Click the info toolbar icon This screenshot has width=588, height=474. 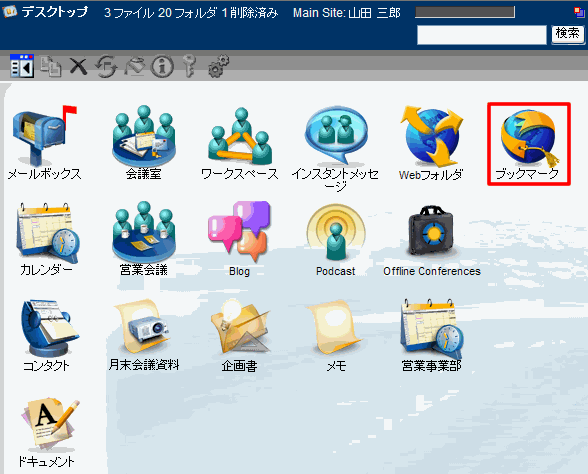162,66
